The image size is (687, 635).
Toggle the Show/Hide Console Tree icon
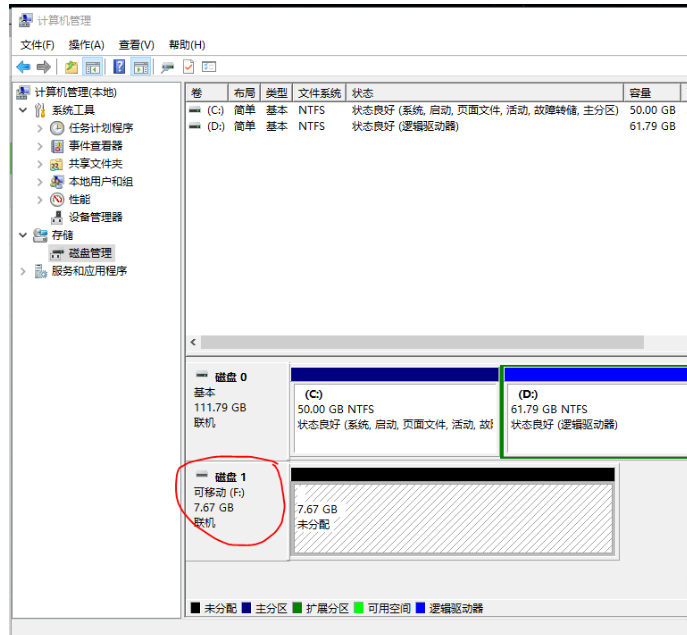tap(93, 67)
